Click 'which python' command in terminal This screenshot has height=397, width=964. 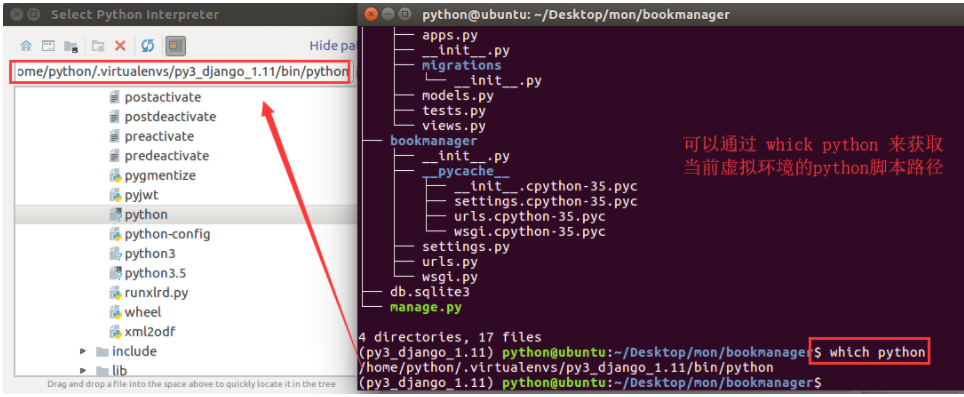click(x=877, y=353)
